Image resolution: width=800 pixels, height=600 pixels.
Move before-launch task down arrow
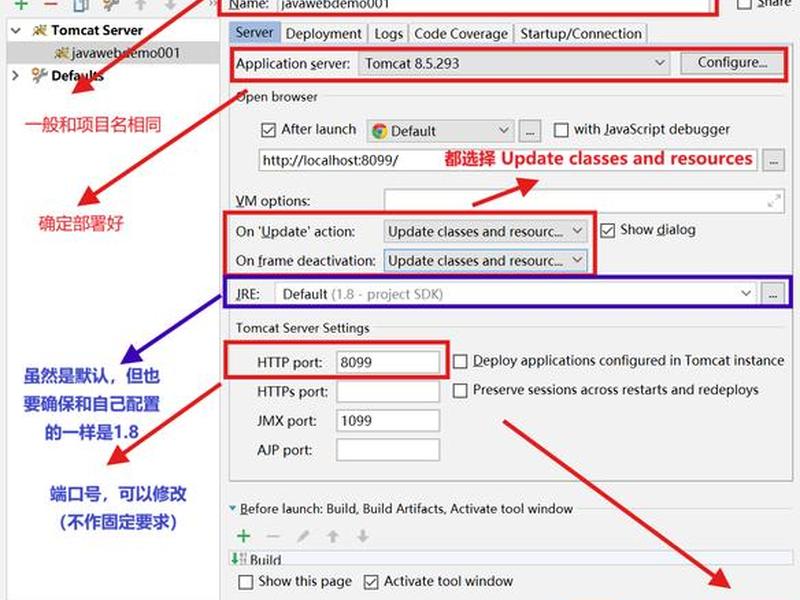tap(363, 536)
